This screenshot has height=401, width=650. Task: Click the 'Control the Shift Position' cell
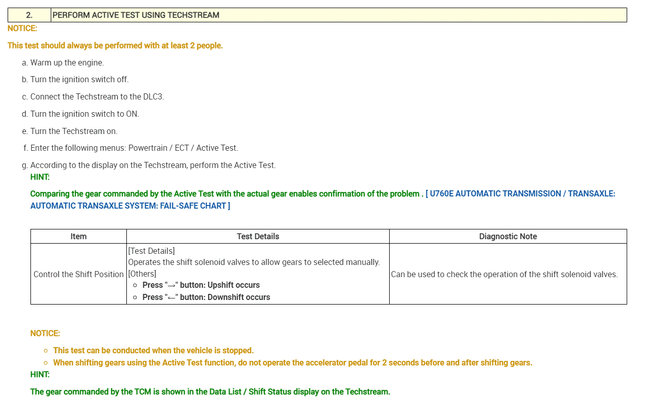[79, 273]
